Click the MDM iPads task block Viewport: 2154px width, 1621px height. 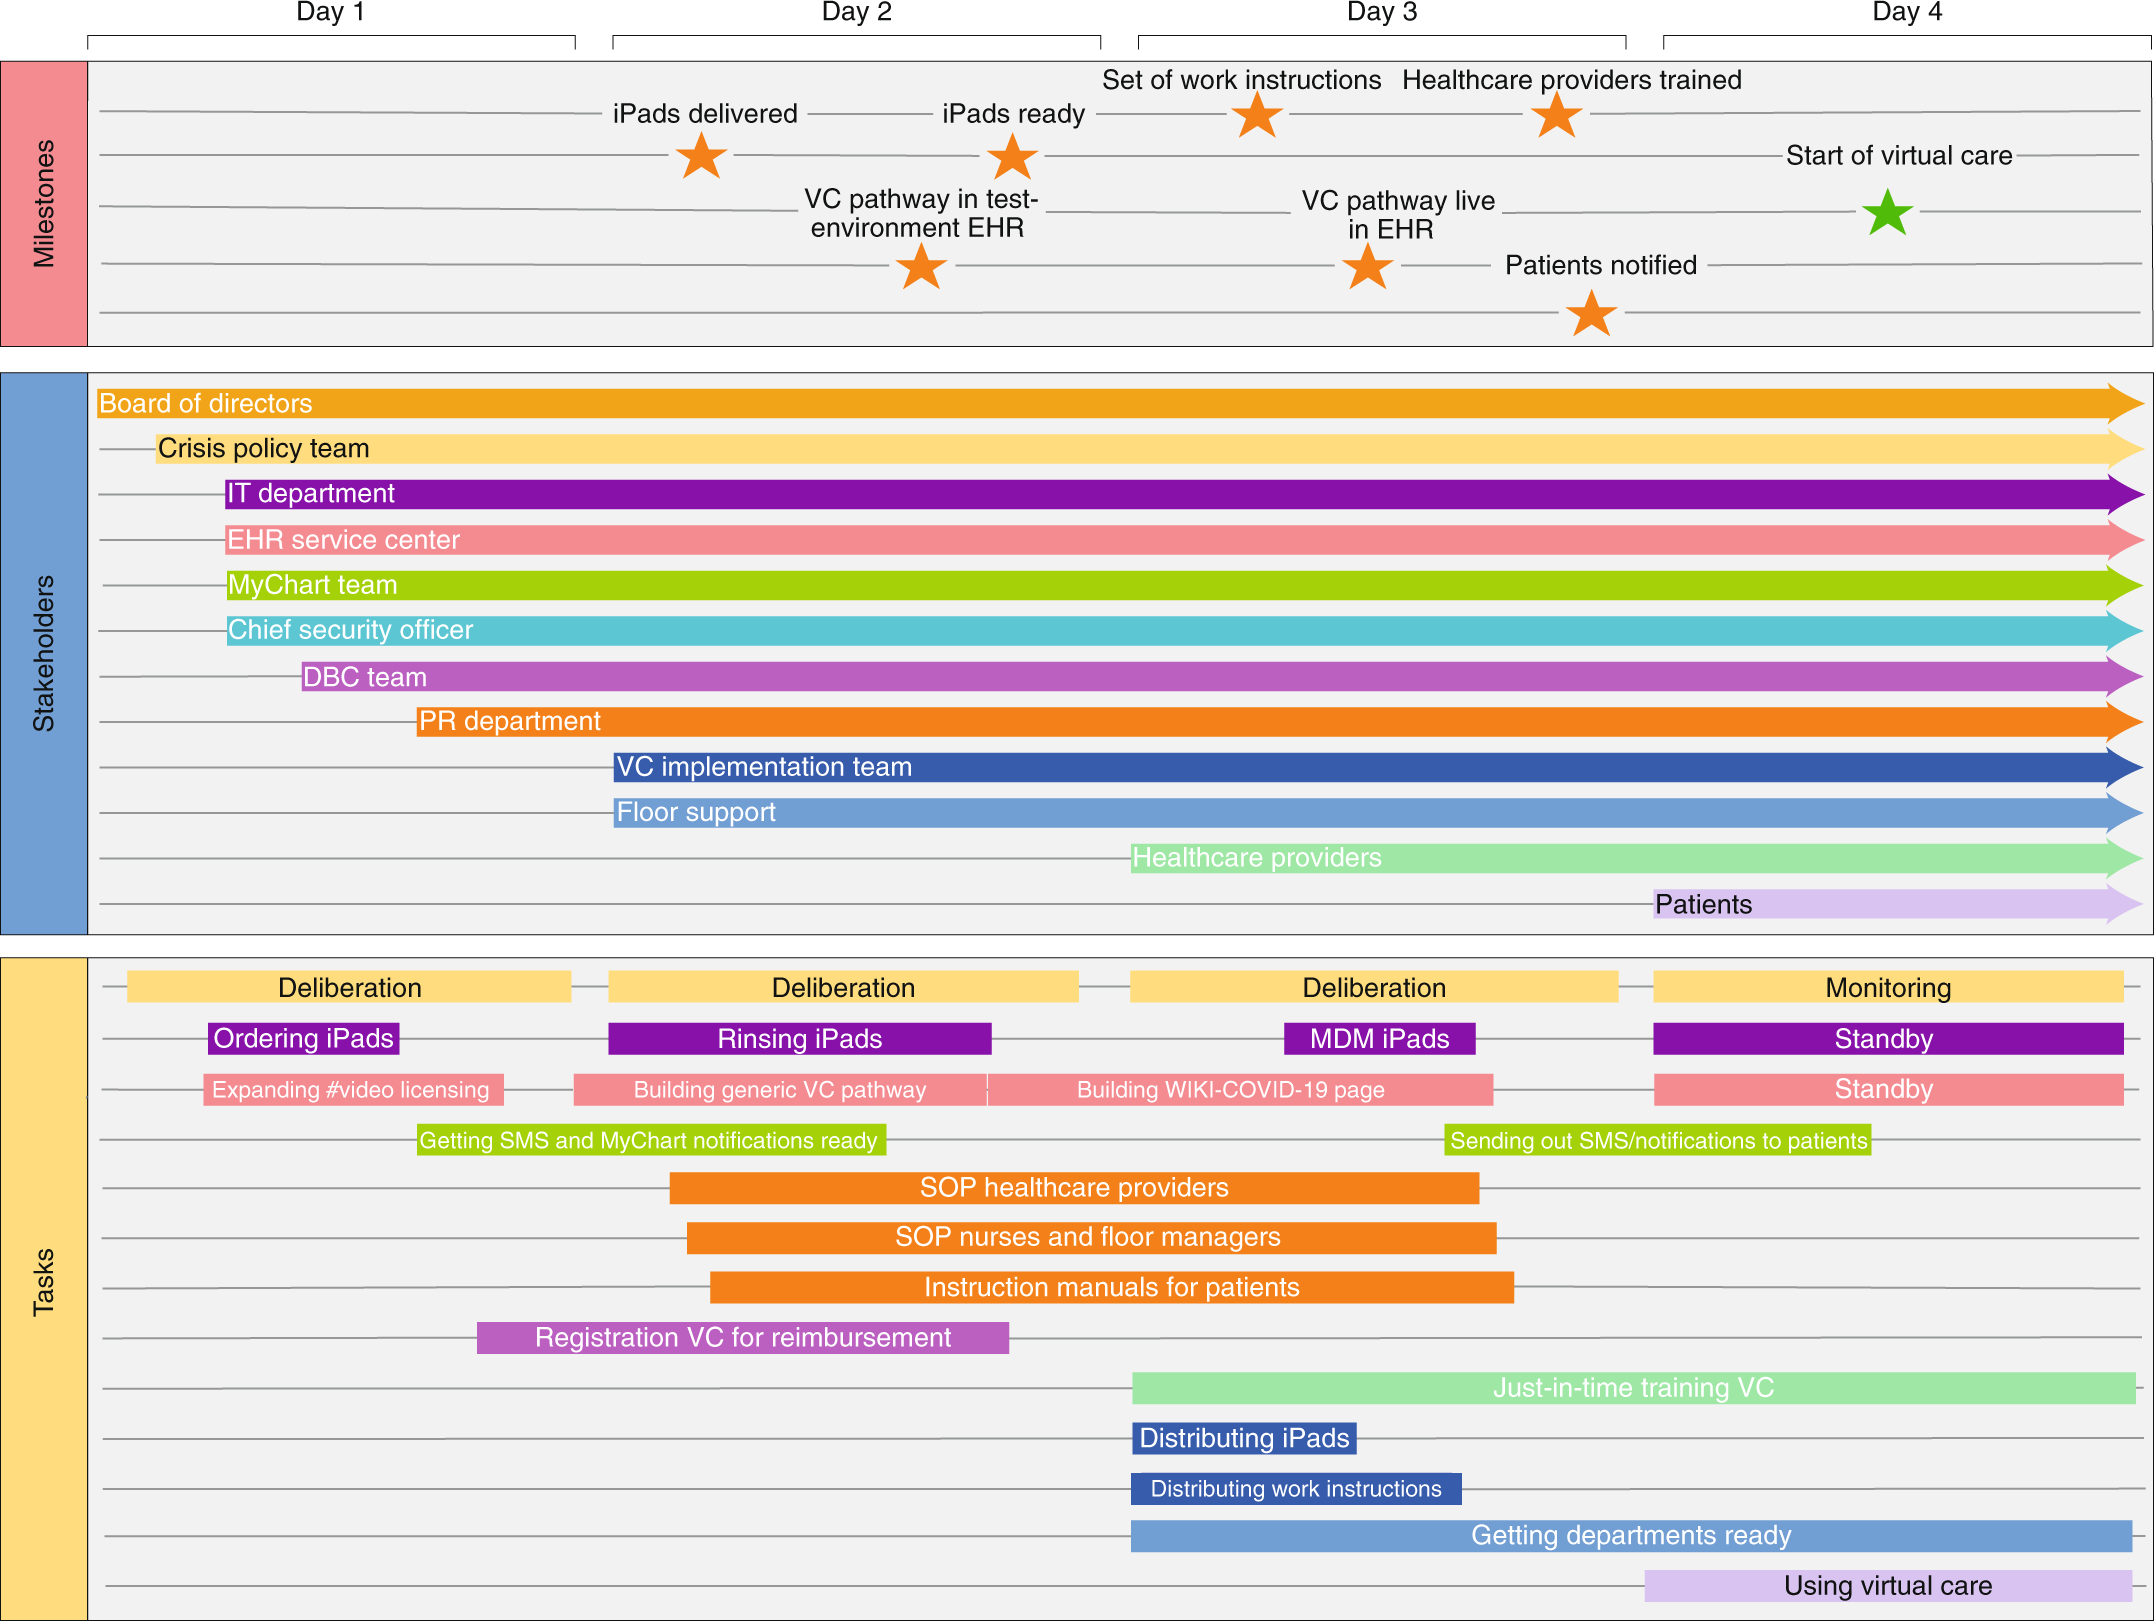pos(1380,1038)
